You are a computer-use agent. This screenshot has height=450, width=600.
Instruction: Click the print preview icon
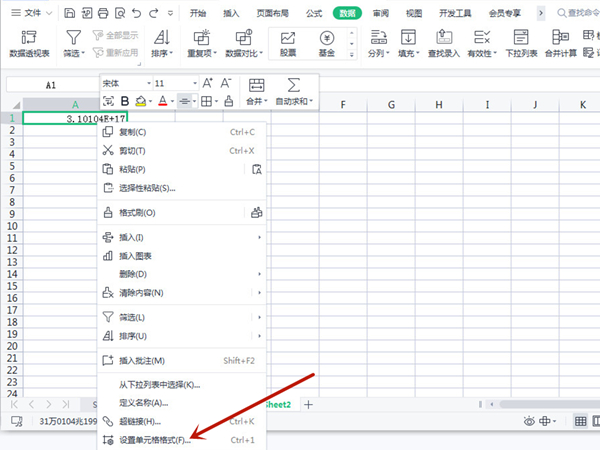tap(120, 13)
